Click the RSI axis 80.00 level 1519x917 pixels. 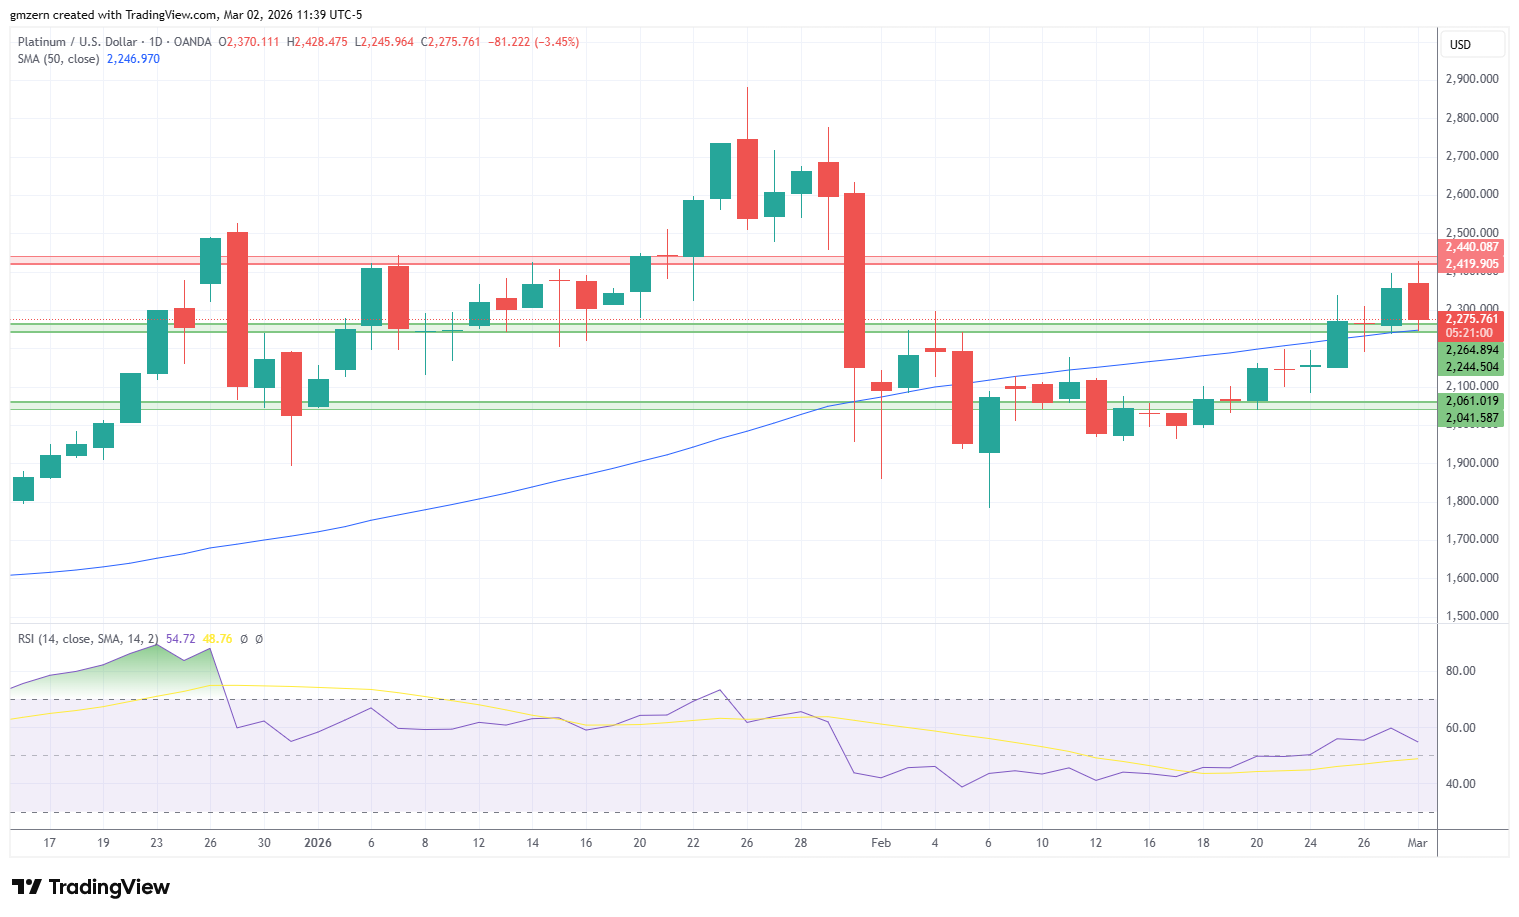coord(1461,671)
